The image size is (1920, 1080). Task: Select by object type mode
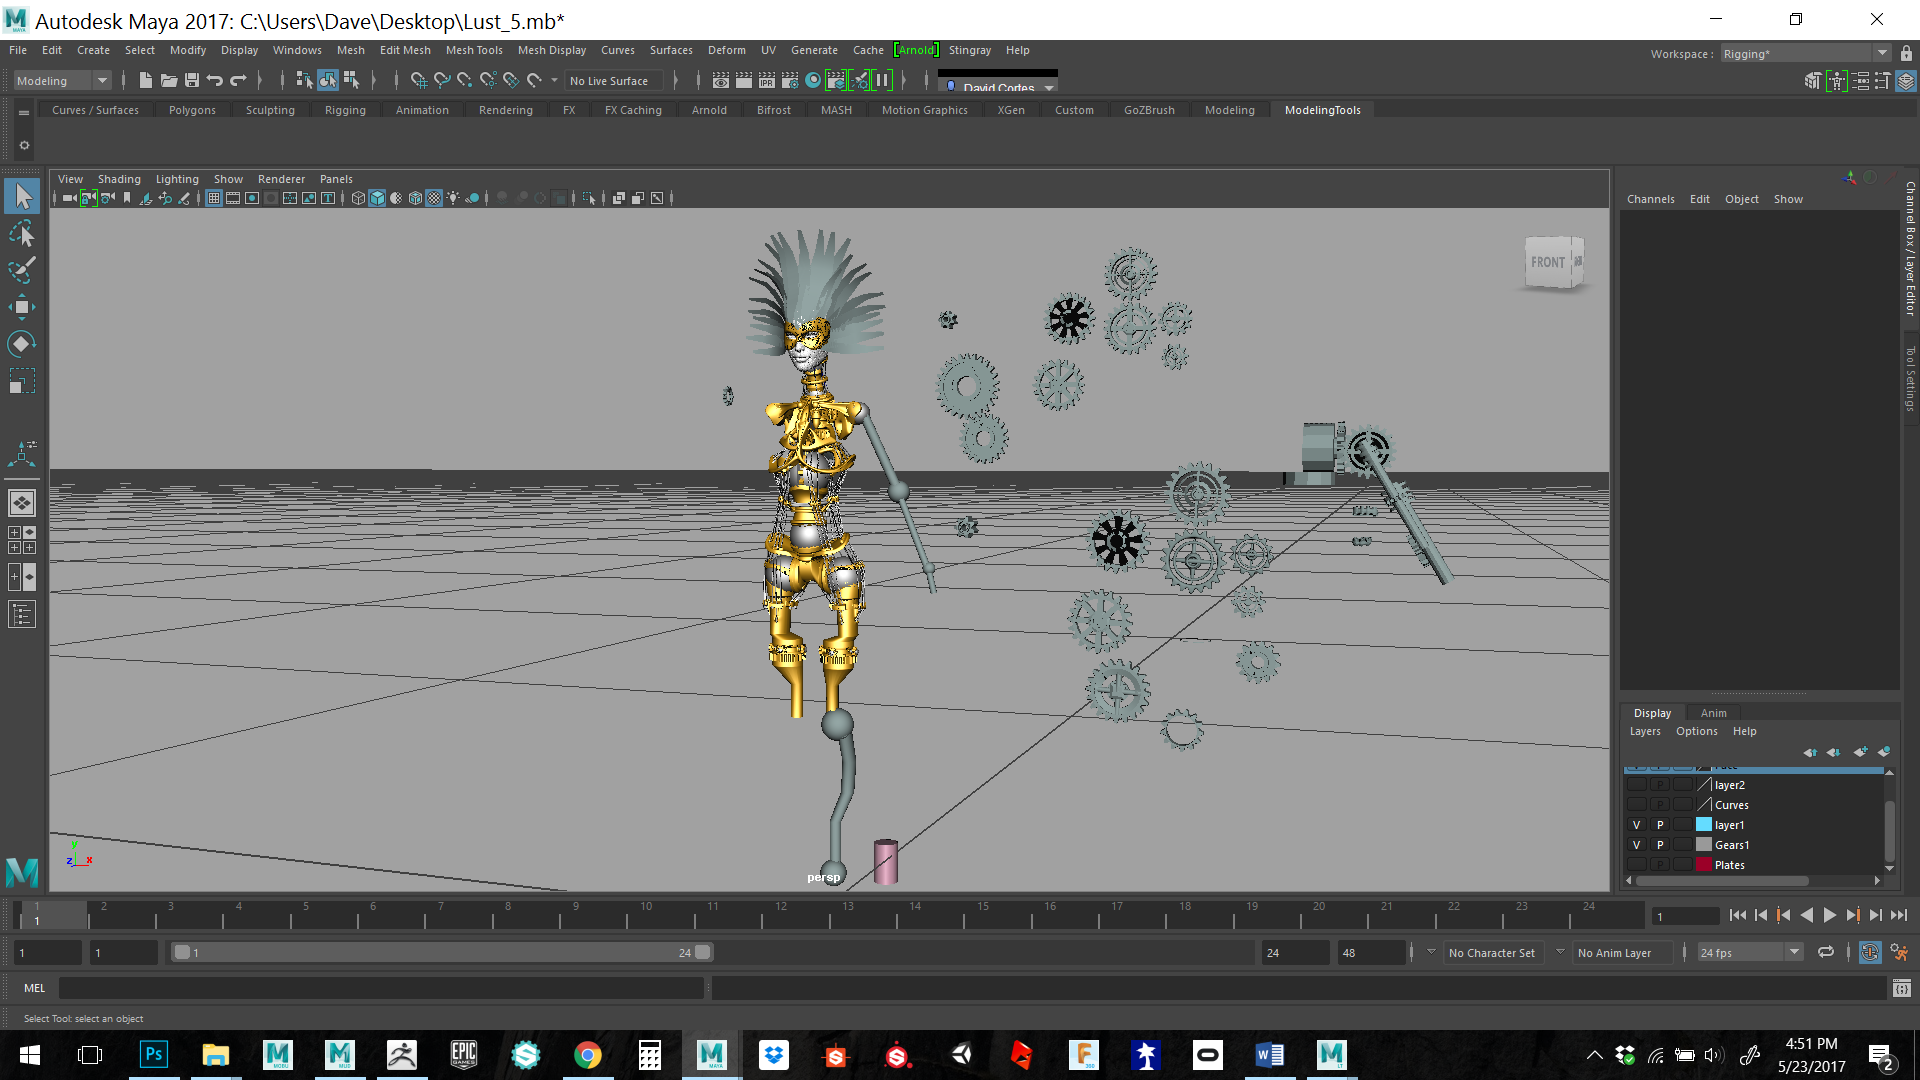click(328, 81)
